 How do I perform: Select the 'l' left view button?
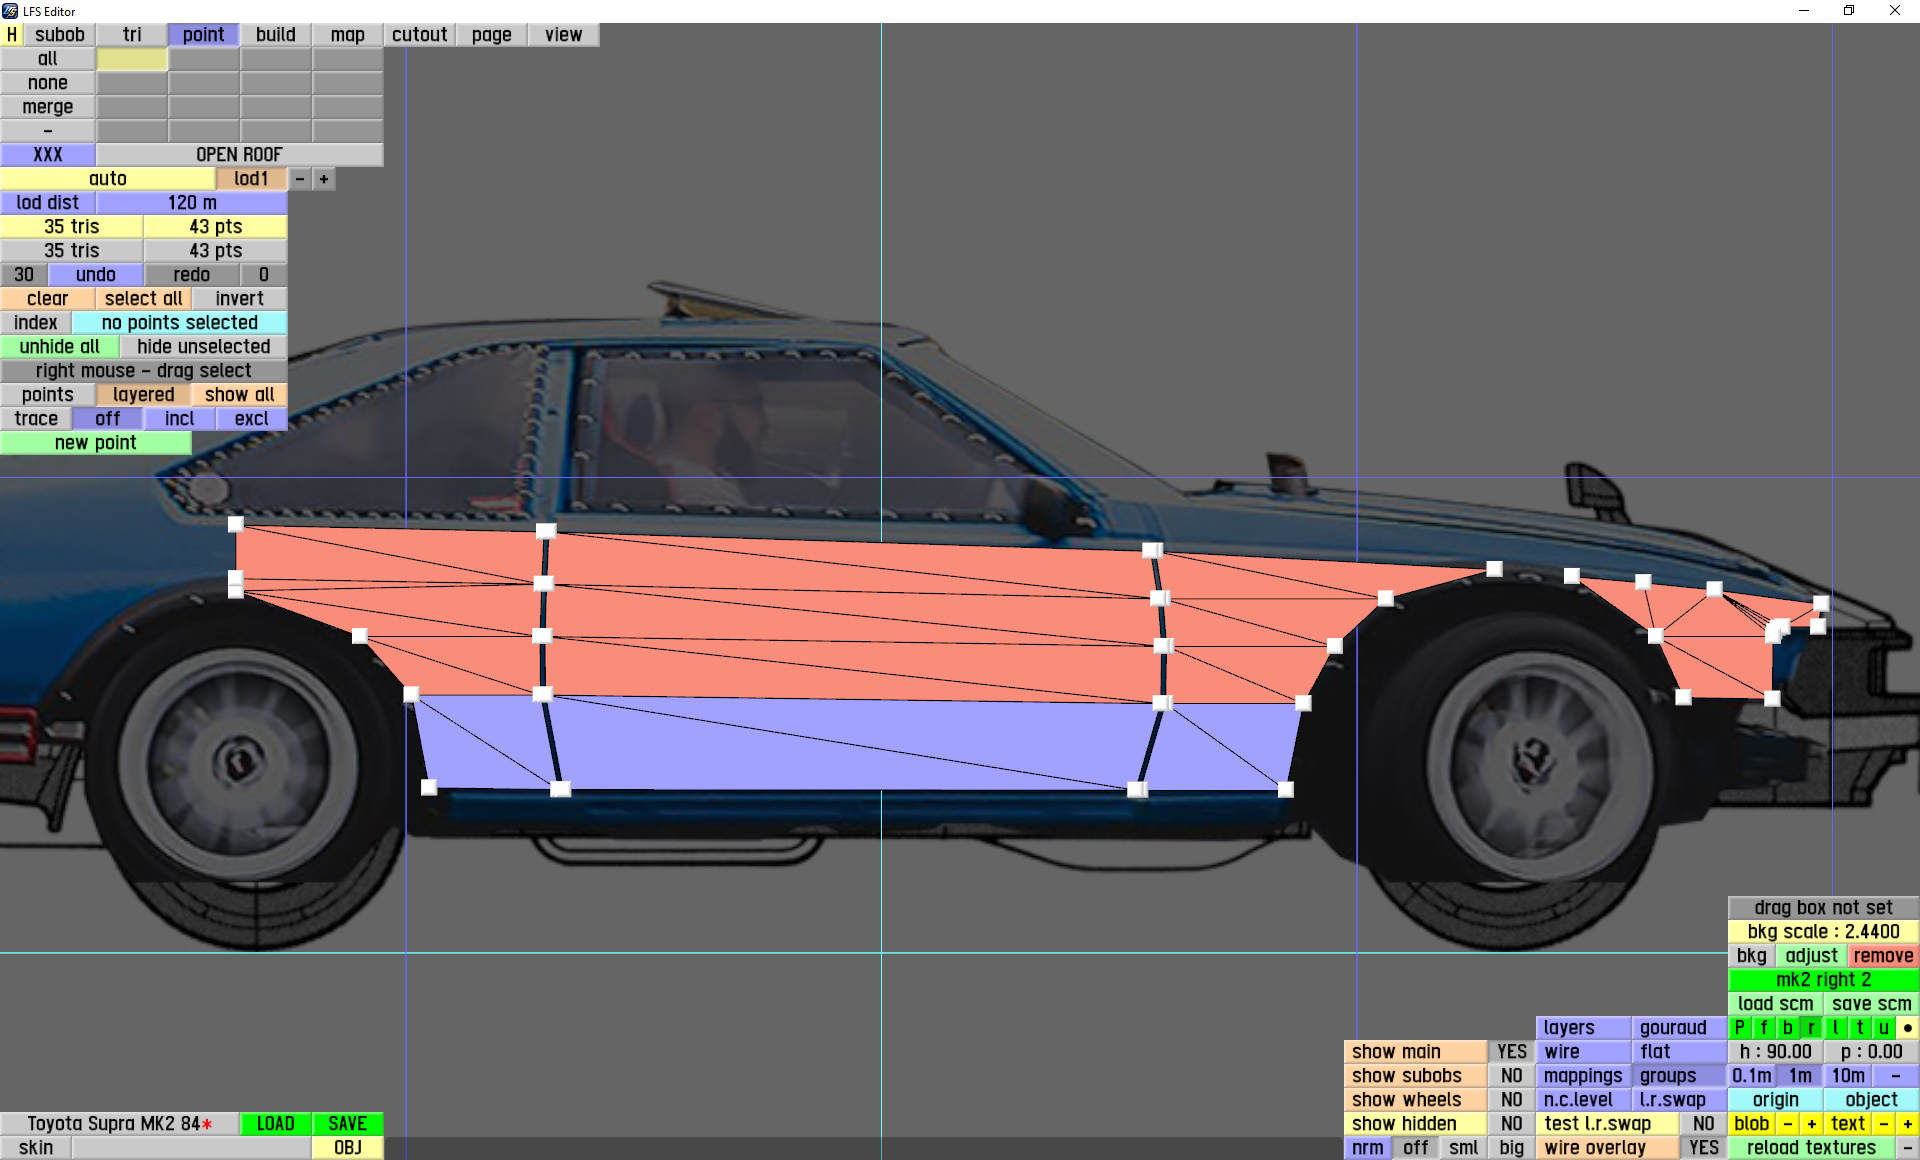point(1835,1028)
